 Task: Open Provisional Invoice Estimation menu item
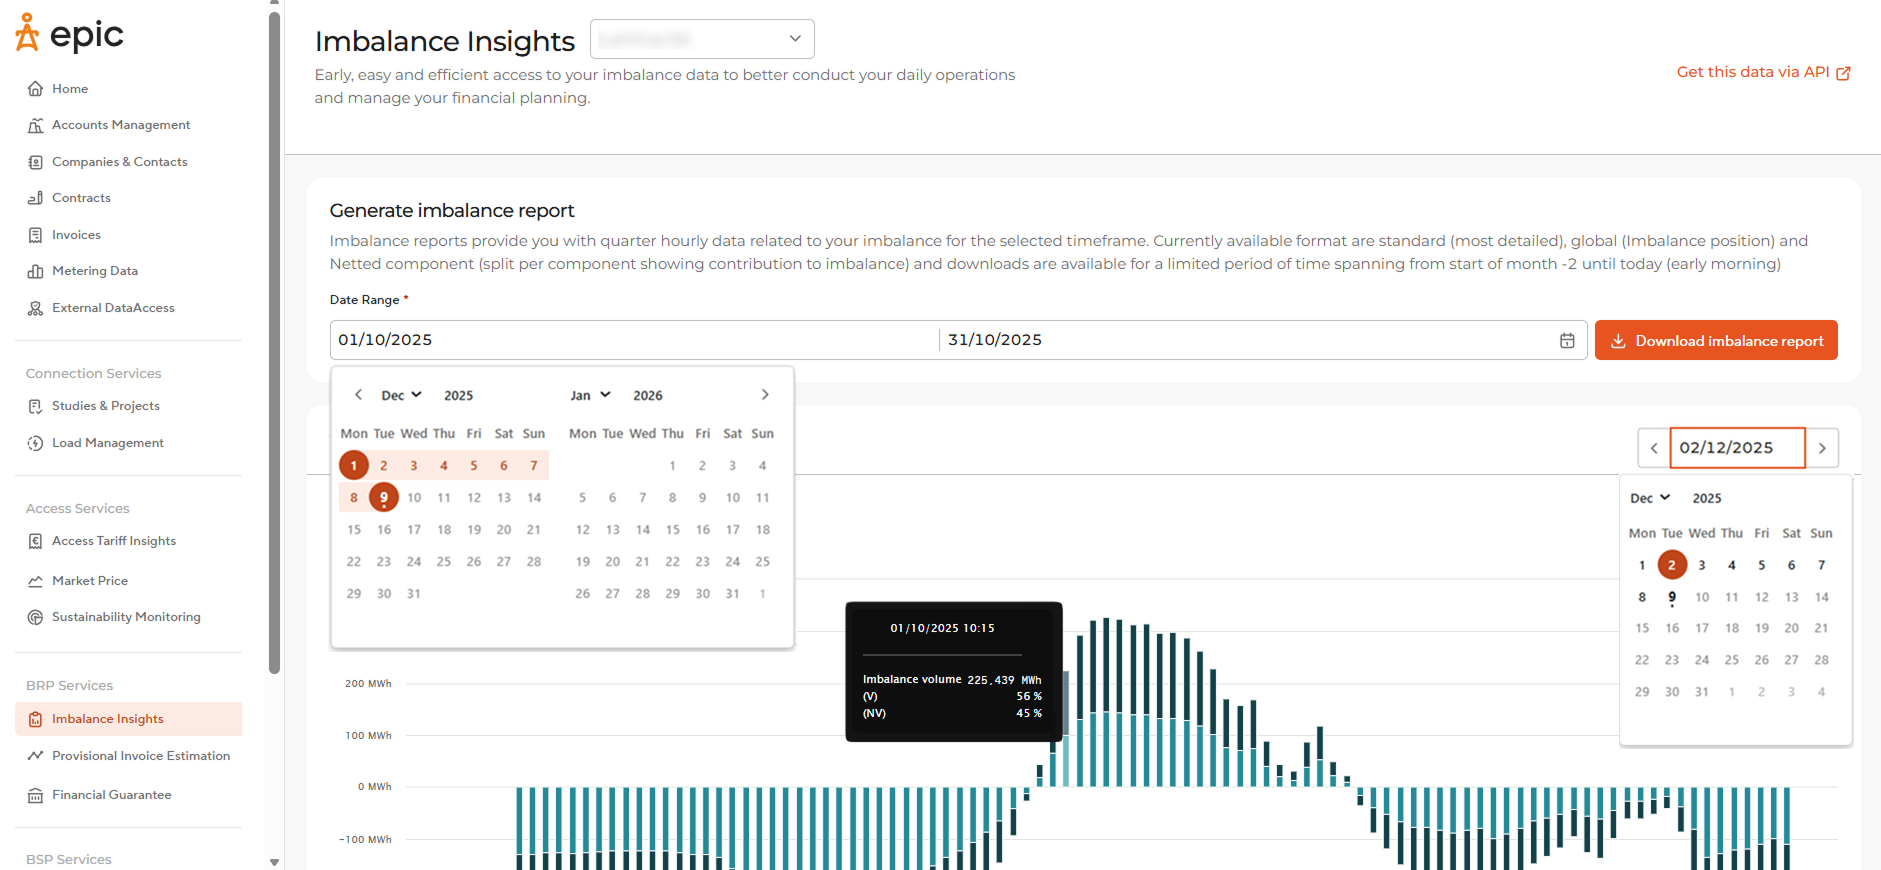click(x=141, y=756)
